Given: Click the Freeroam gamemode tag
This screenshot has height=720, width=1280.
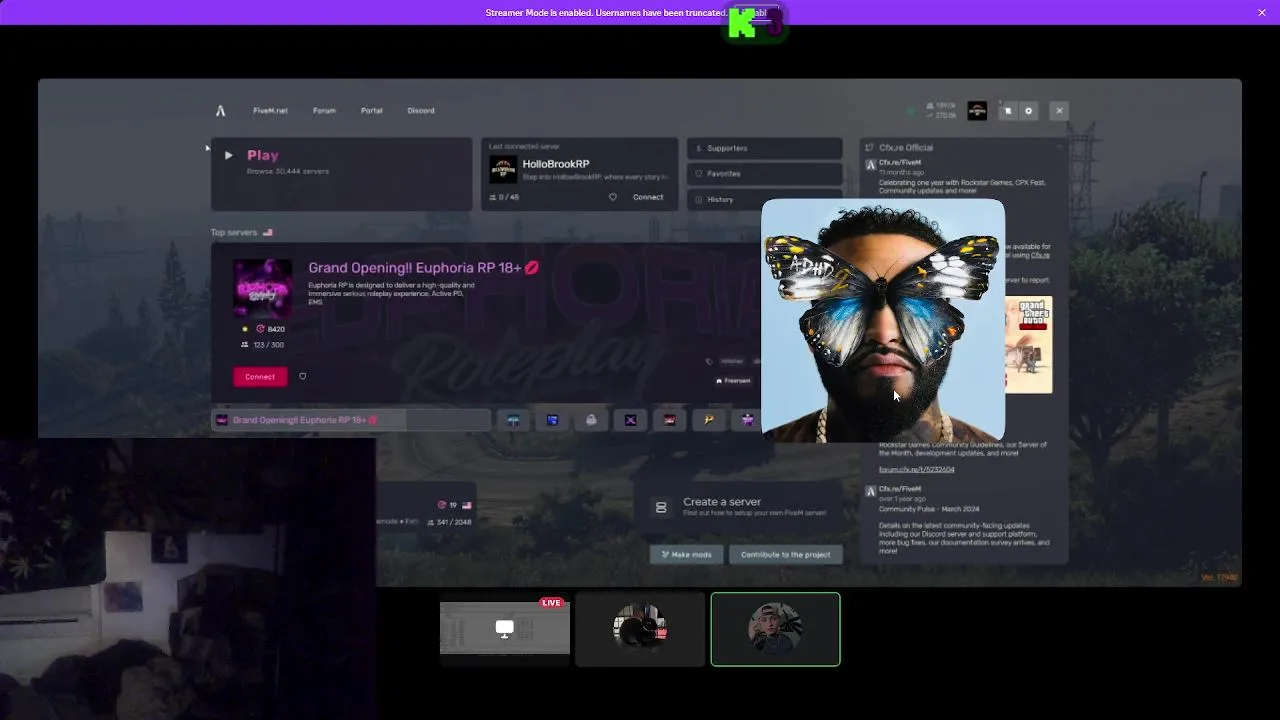Looking at the screenshot, I should (x=733, y=381).
